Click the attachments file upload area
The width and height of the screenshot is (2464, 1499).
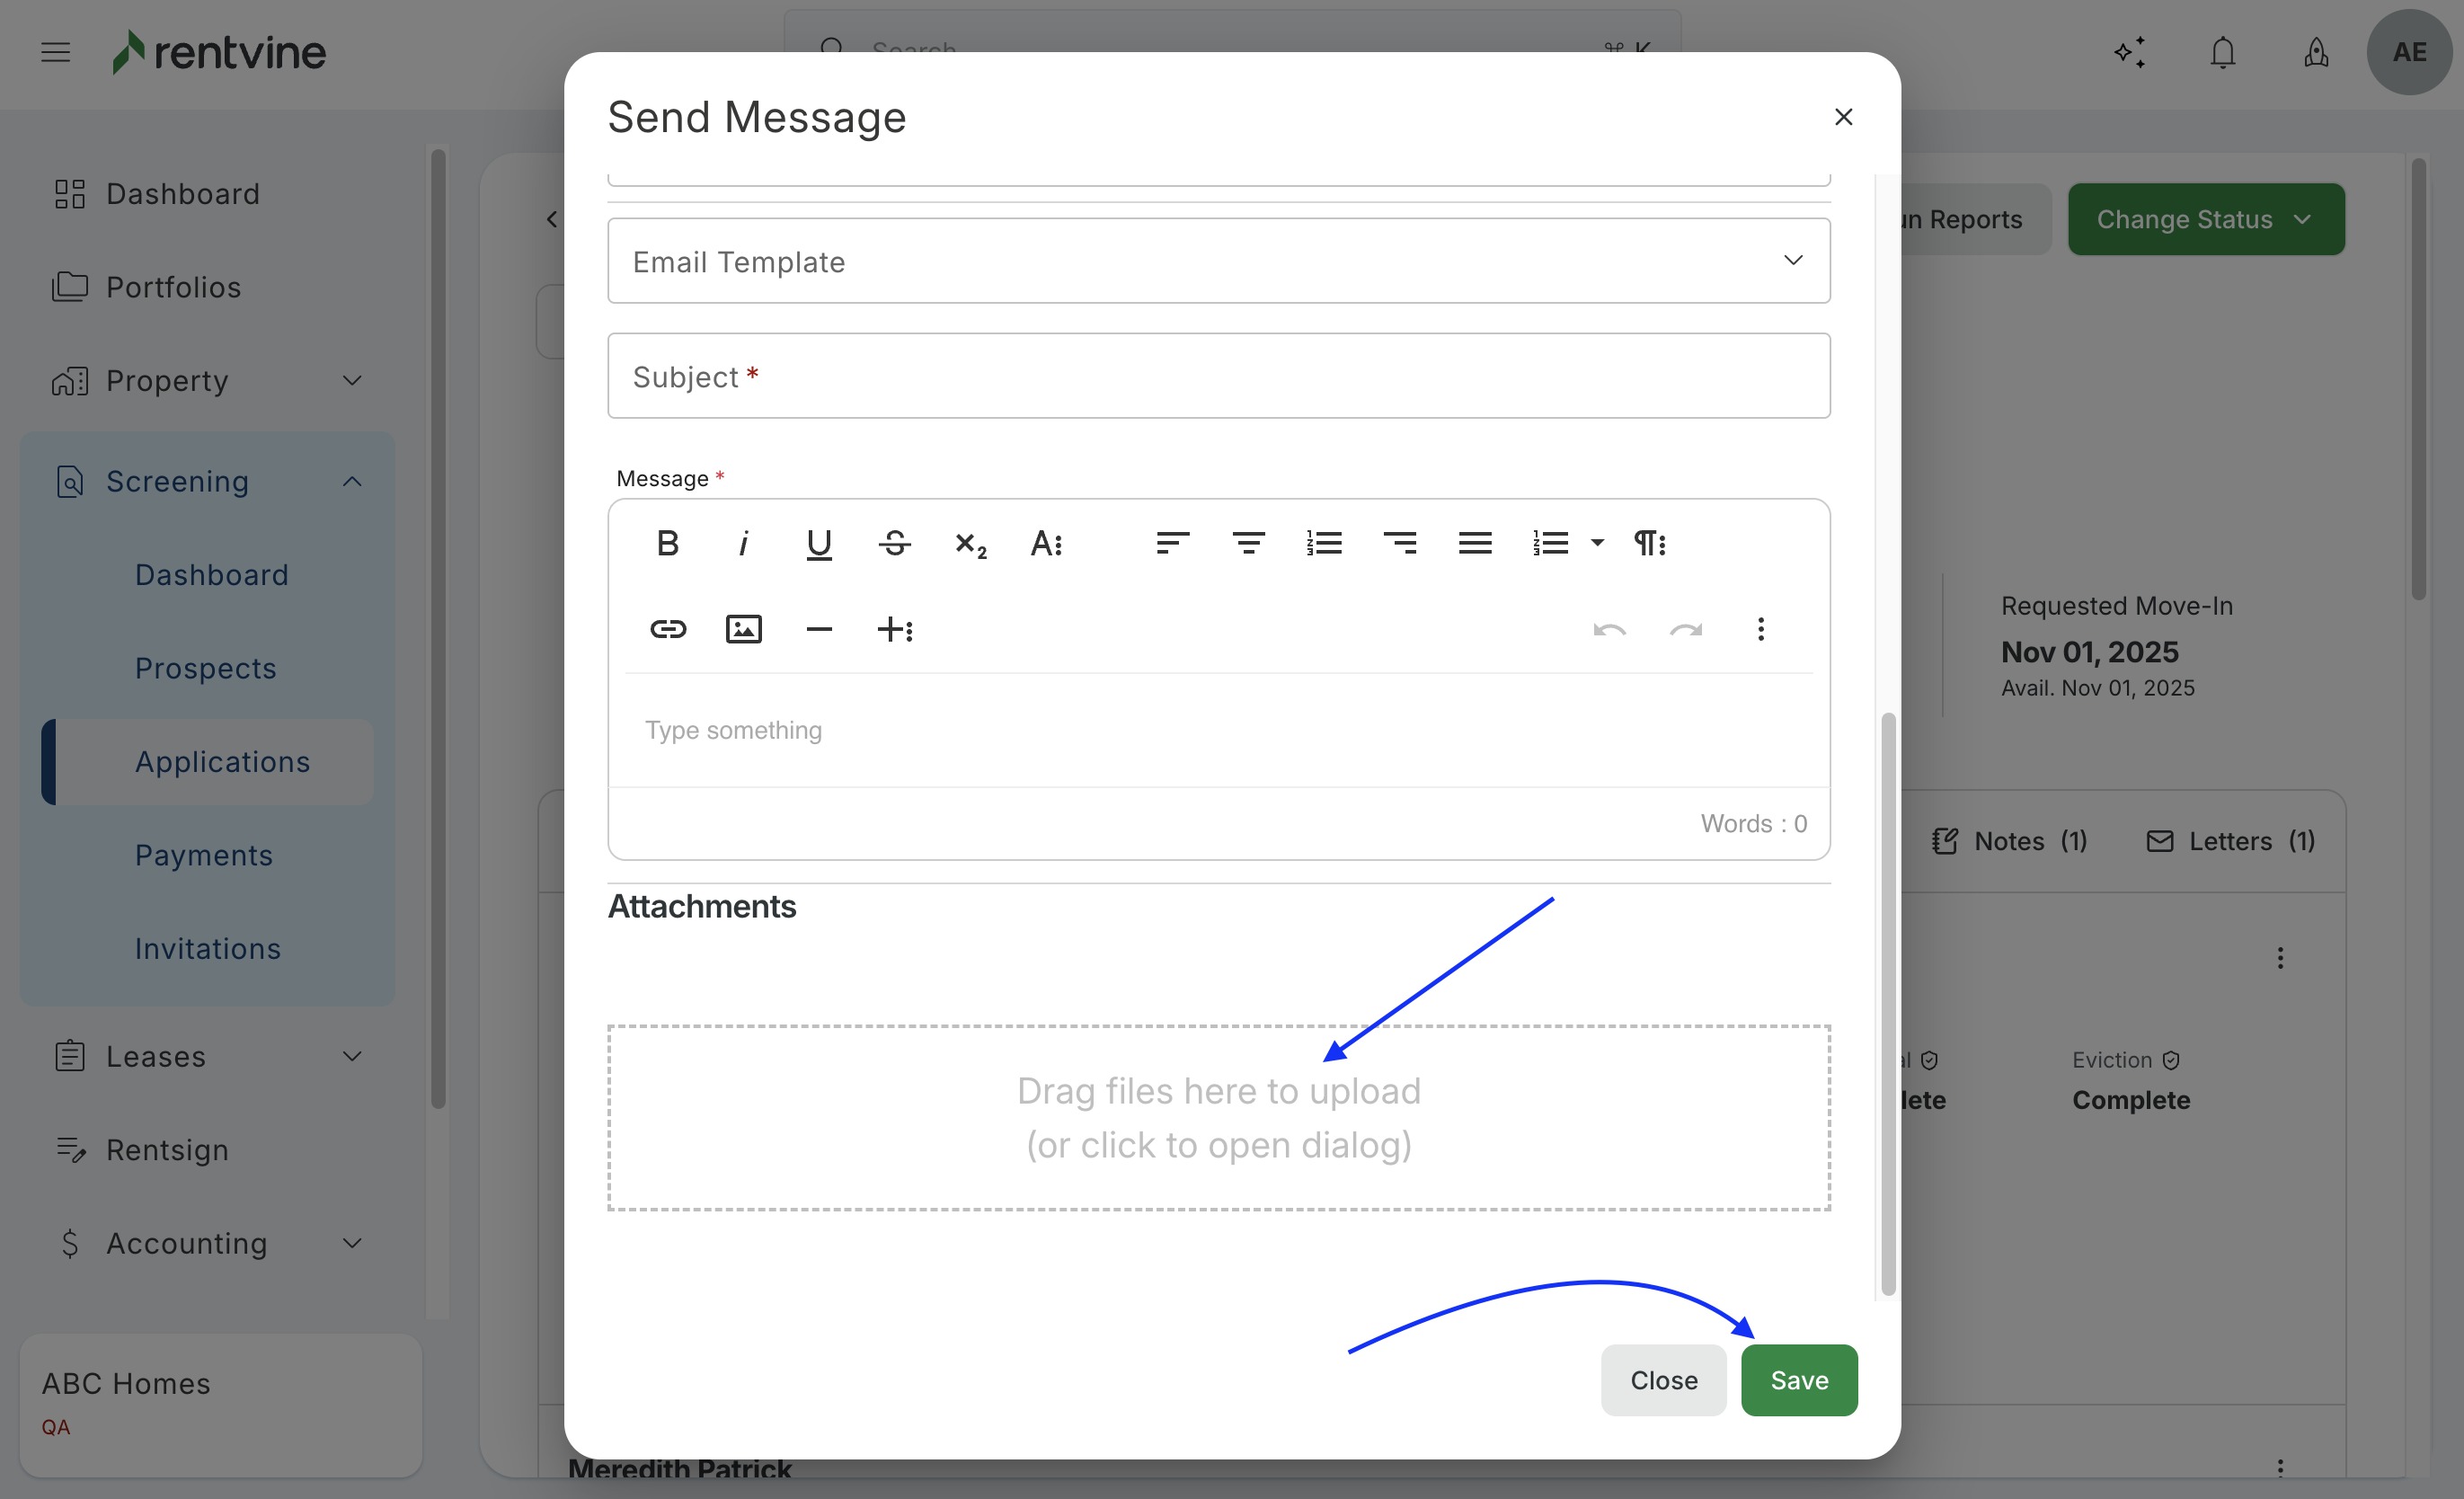pos(1218,1117)
